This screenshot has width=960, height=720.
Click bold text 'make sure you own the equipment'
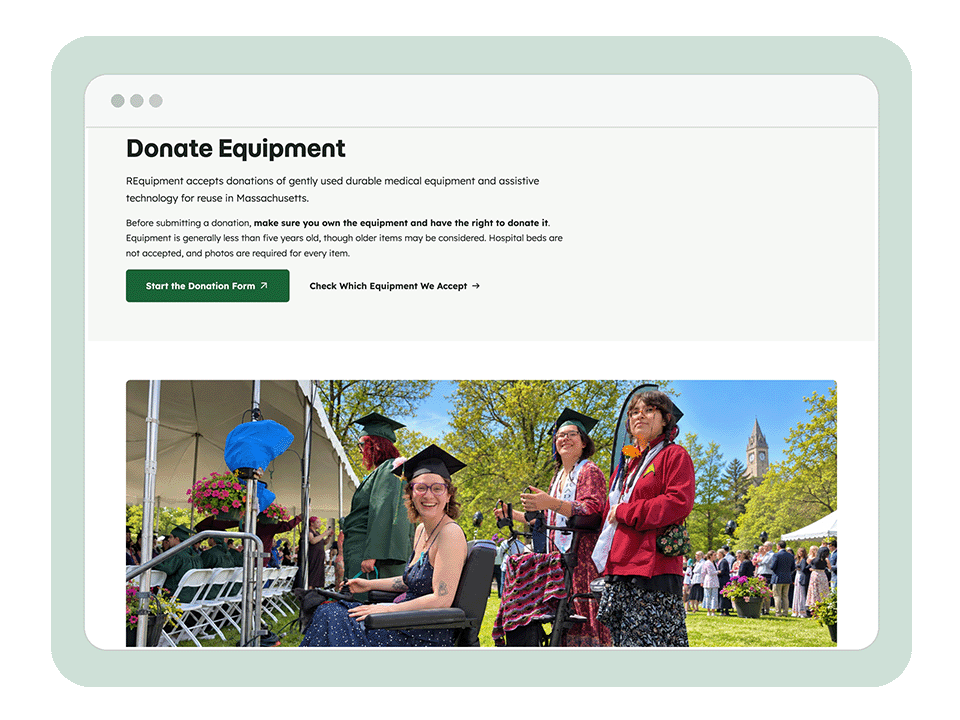click(331, 223)
